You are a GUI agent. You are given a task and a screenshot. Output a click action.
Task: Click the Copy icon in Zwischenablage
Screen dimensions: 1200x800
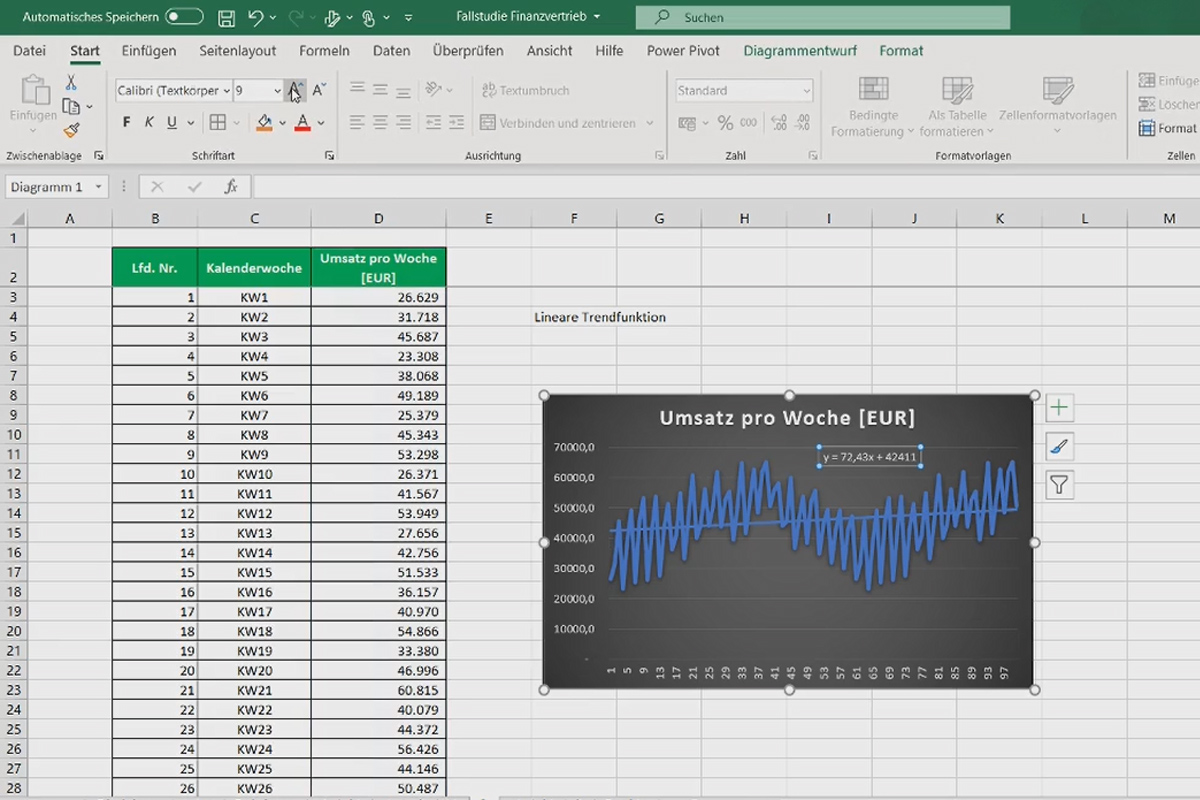[70, 106]
